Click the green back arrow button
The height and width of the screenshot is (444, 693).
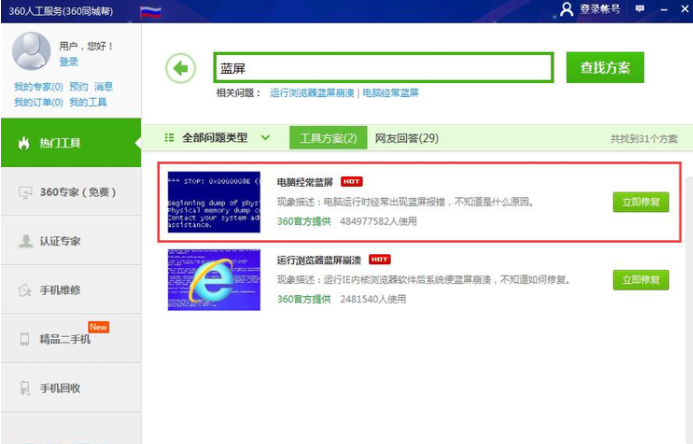click(x=180, y=68)
